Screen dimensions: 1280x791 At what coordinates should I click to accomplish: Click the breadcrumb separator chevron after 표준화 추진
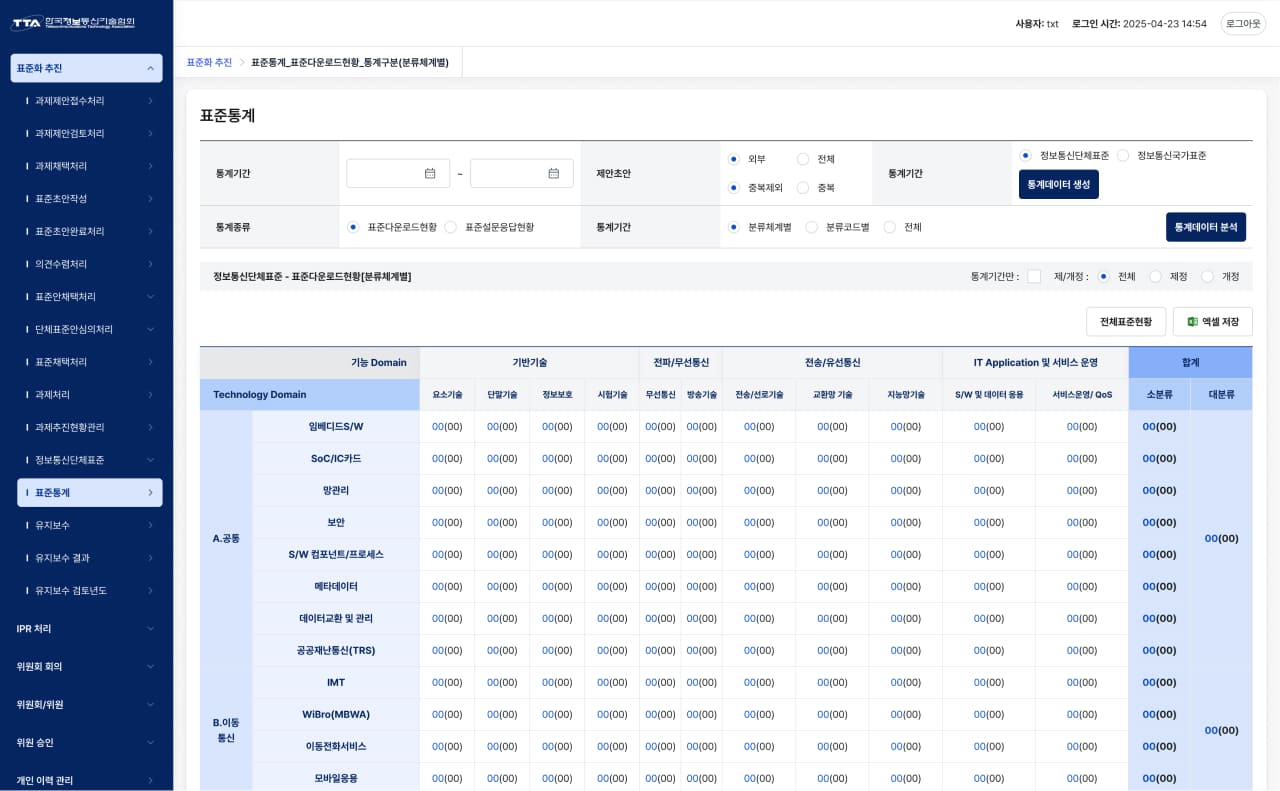click(x=242, y=62)
